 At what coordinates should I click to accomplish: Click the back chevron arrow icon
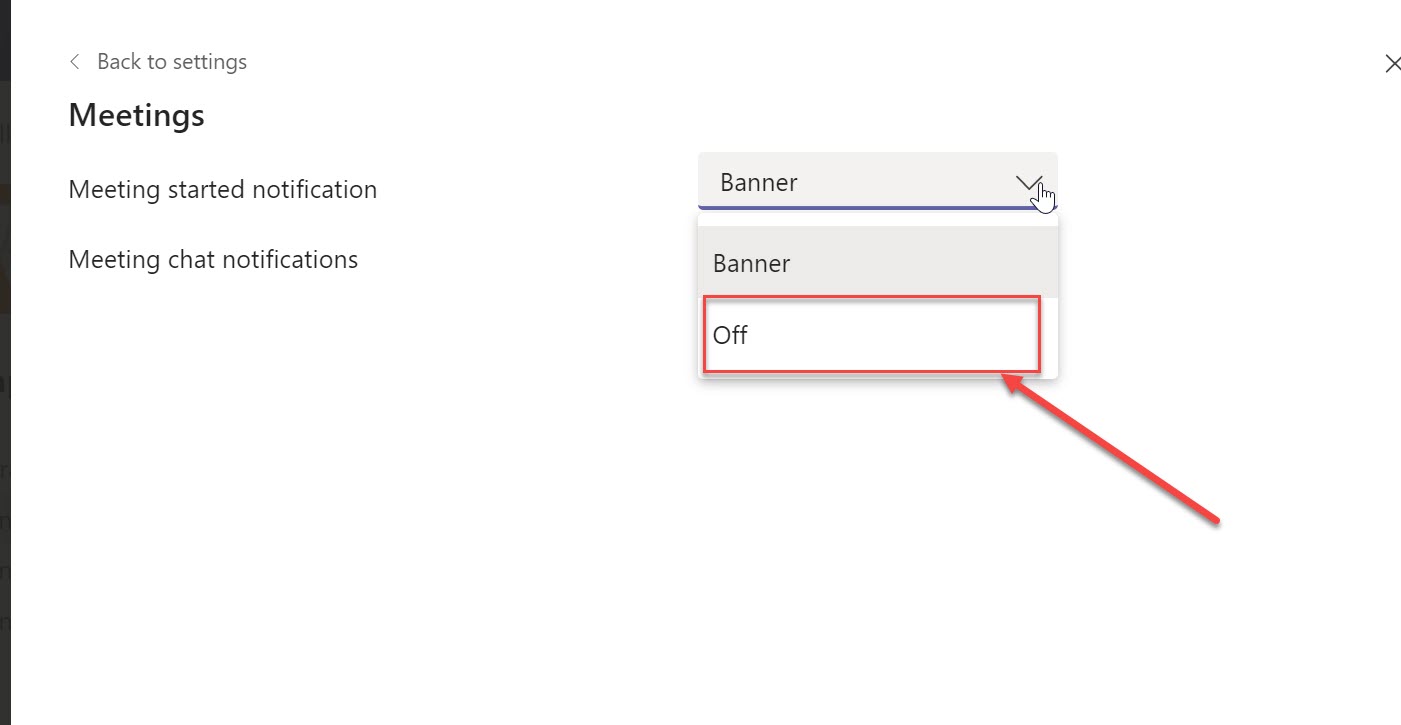click(x=74, y=62)
